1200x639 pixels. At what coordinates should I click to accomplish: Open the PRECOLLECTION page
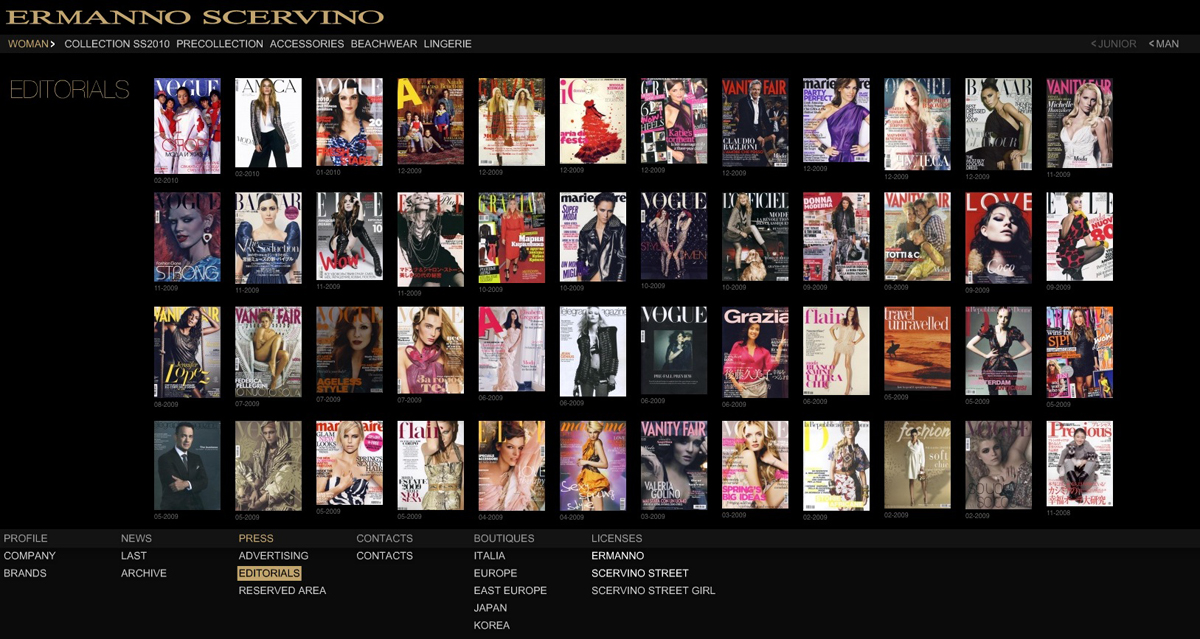(220, 44)
